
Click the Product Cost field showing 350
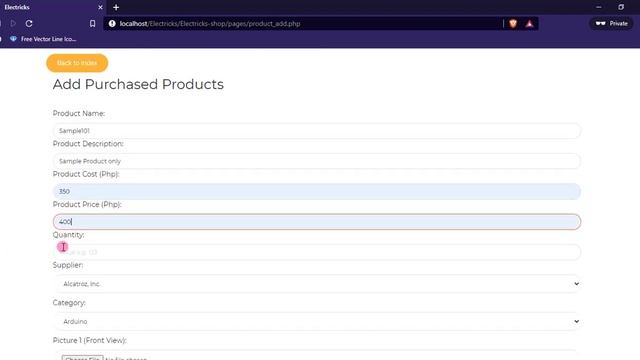[317, 191]
